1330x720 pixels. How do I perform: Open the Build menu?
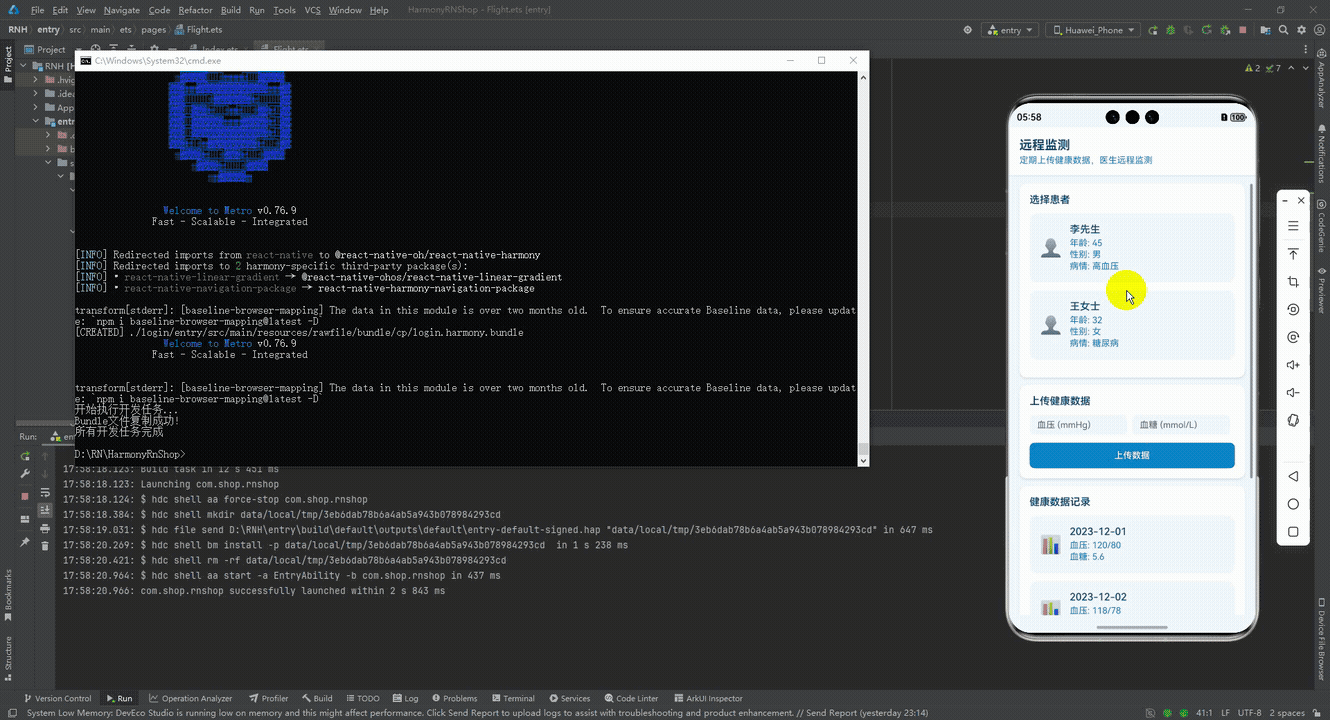pyautogui.click(x=231, y=10)
